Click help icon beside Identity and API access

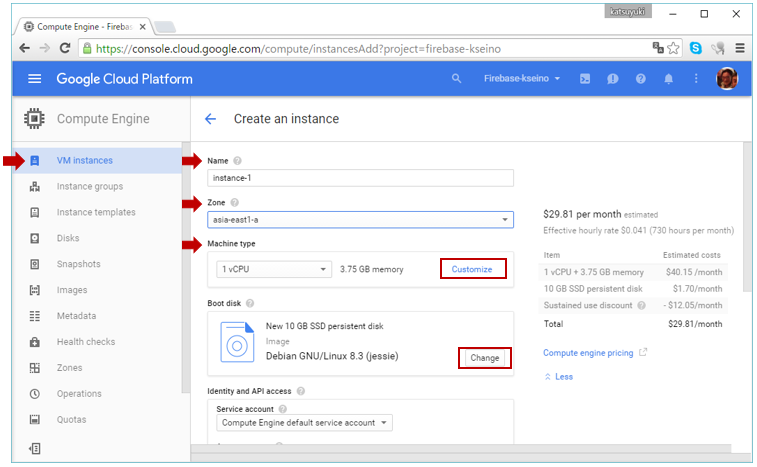(301, 391)
